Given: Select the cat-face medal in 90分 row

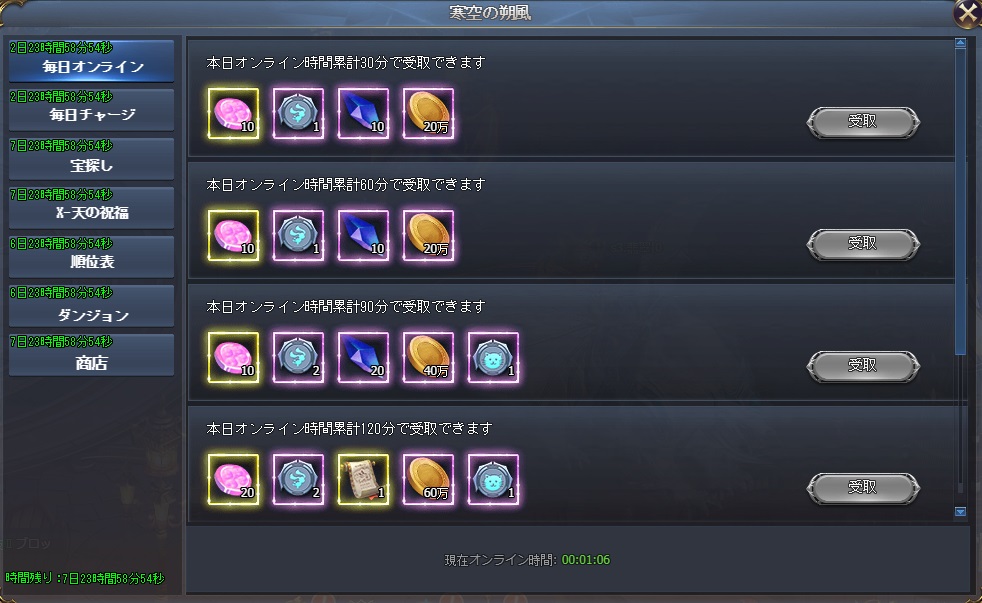Looking at the screenshot, I should pos(494,358).
